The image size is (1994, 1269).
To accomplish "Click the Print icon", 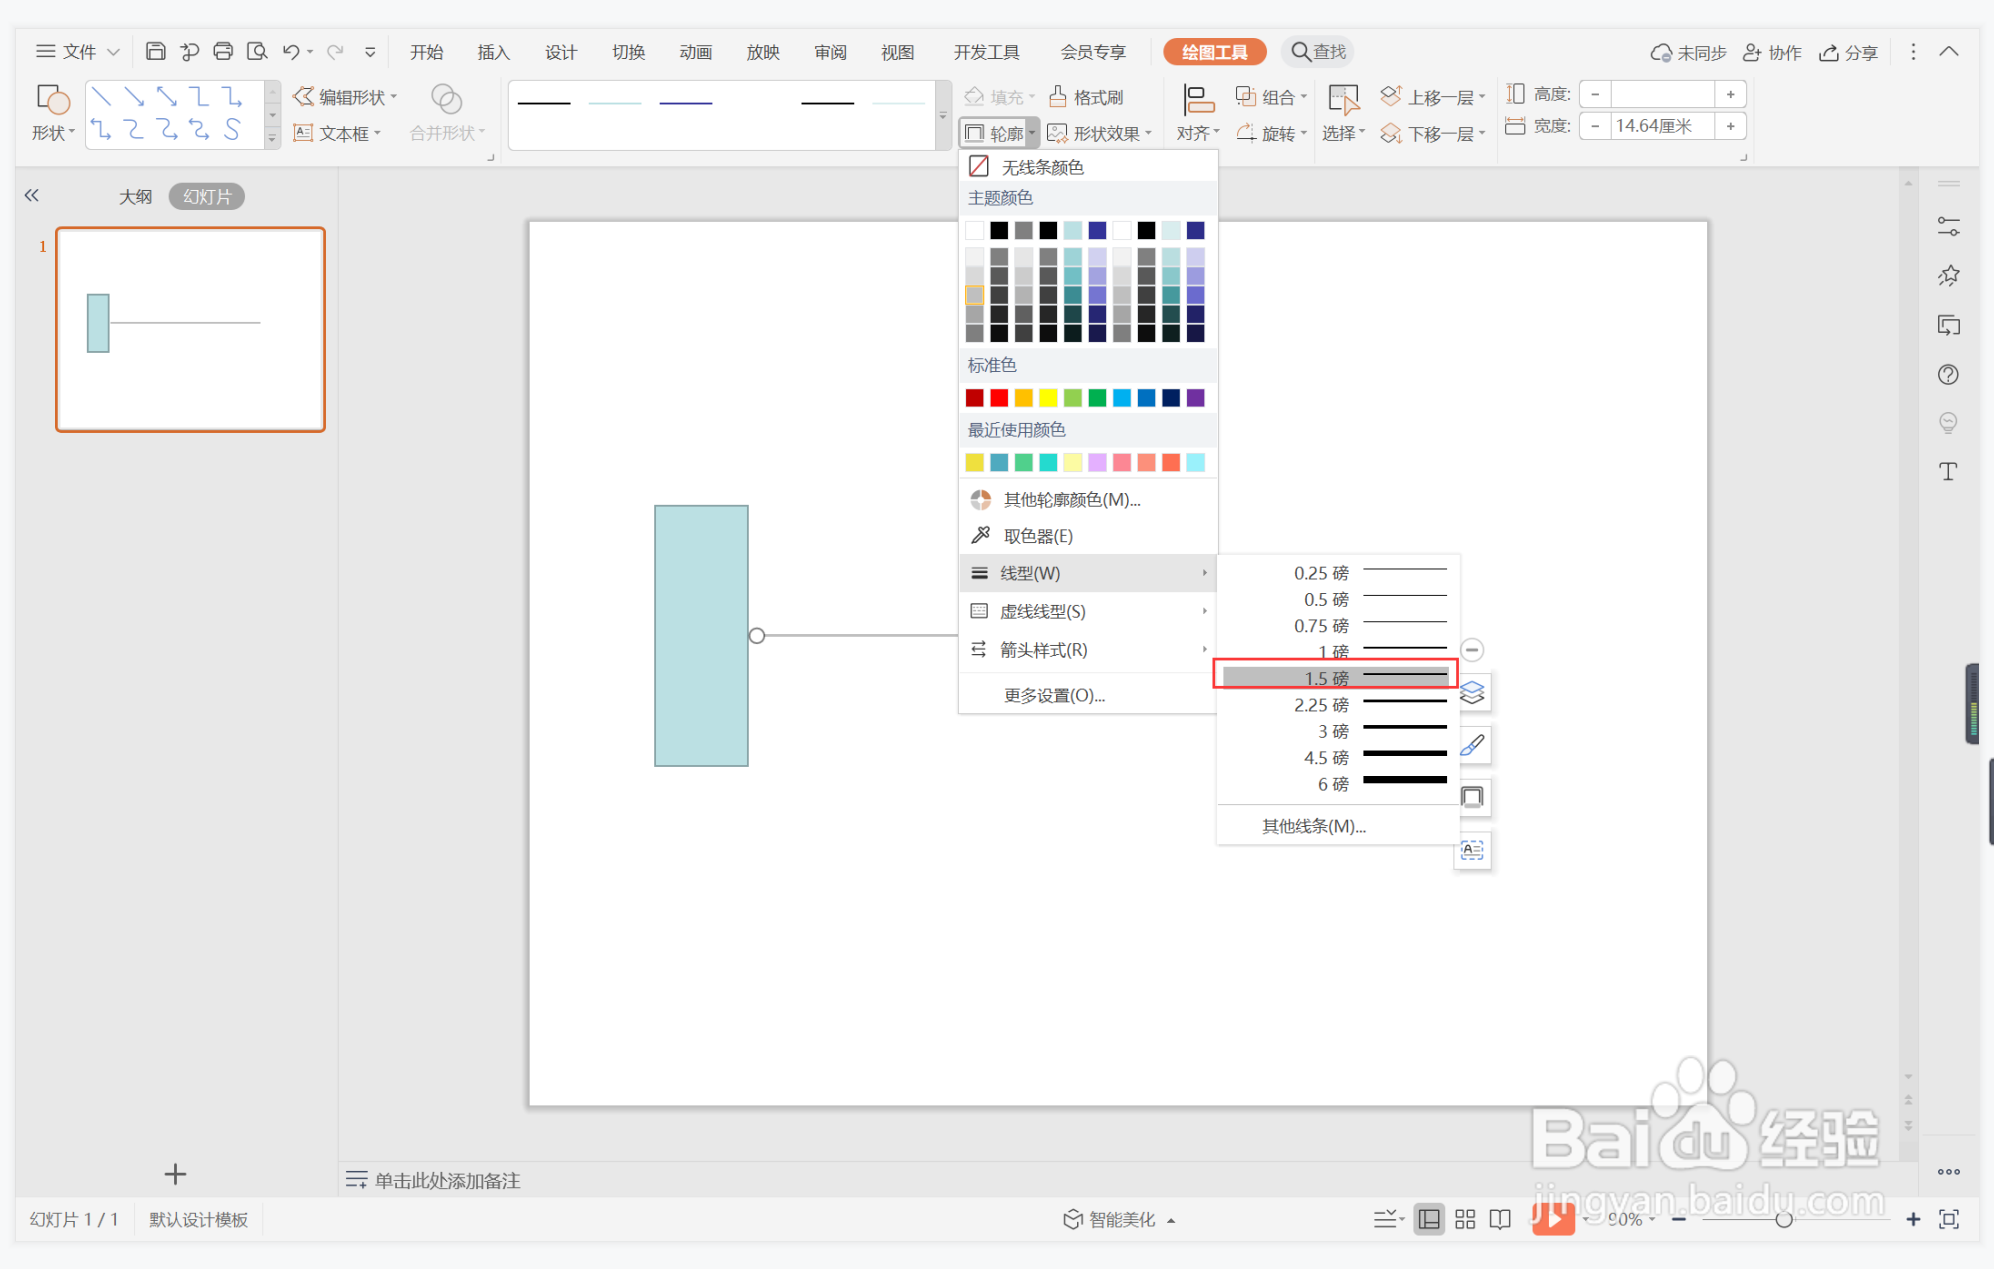I will (x=223, y=51).
